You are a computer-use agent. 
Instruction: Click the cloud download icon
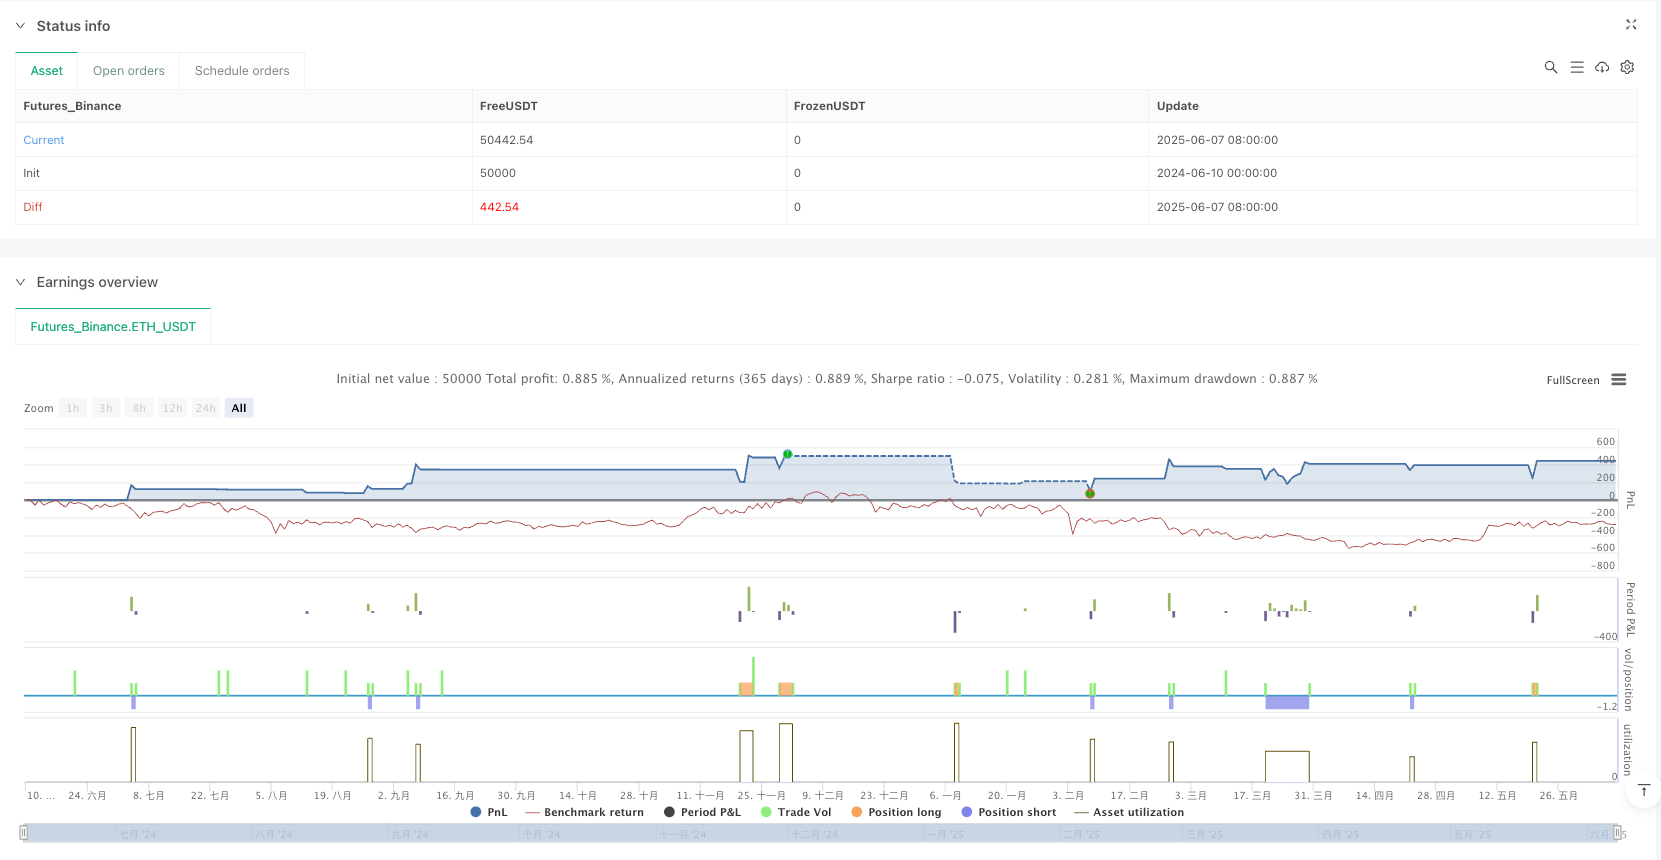click(1602, 67)
